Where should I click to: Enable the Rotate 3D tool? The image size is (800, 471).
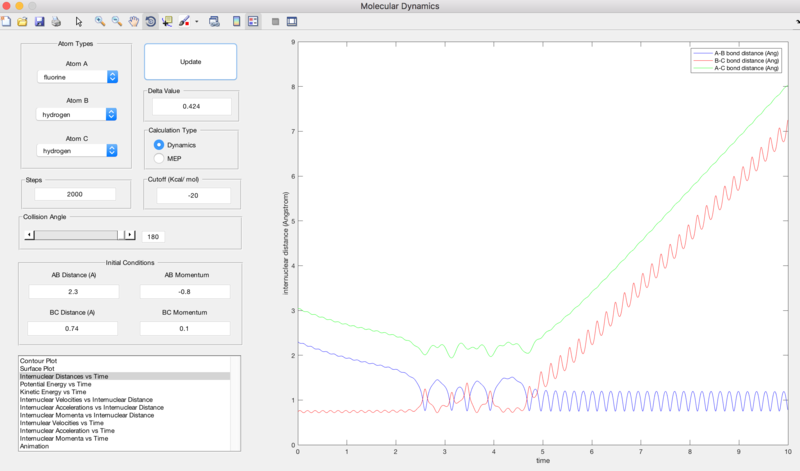coord(150,21)
